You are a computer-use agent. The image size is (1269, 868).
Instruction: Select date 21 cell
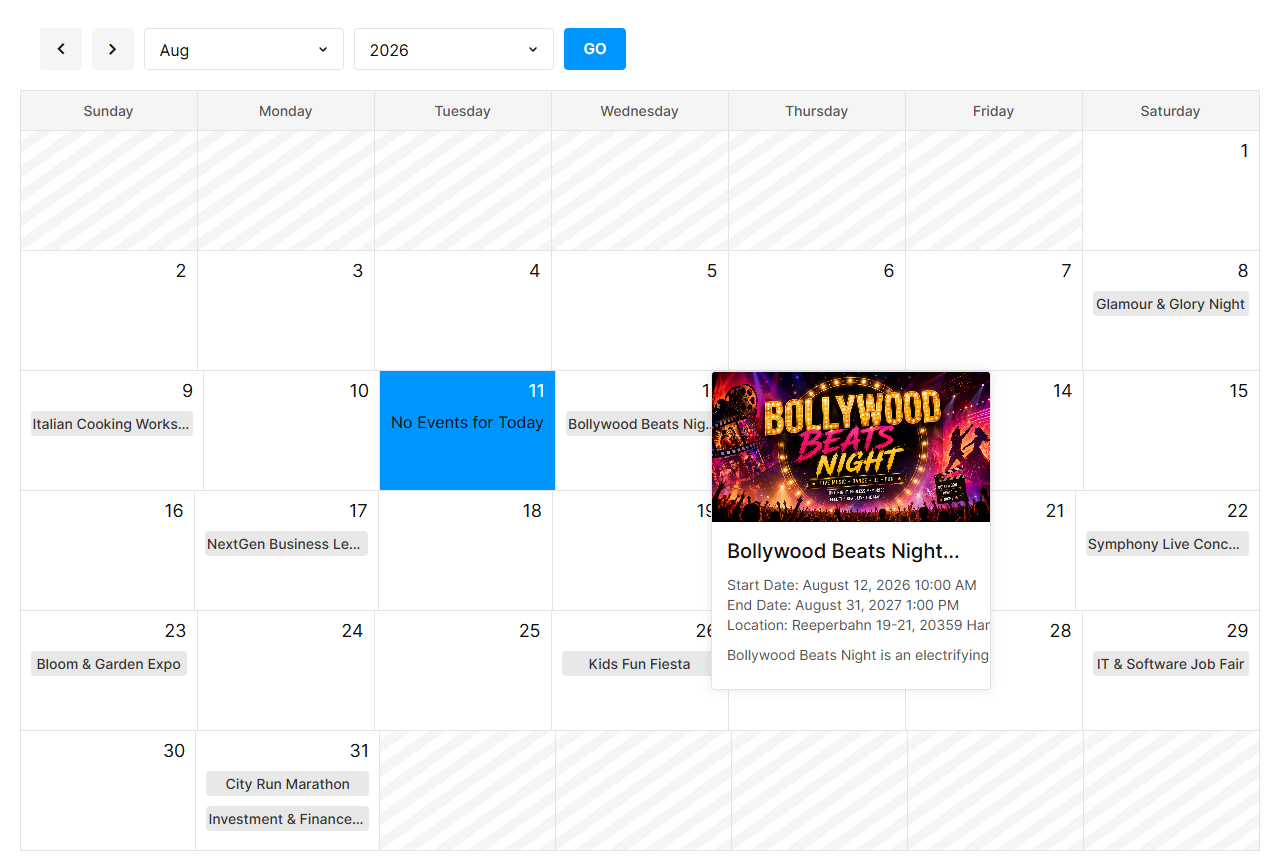point(1033,550)
